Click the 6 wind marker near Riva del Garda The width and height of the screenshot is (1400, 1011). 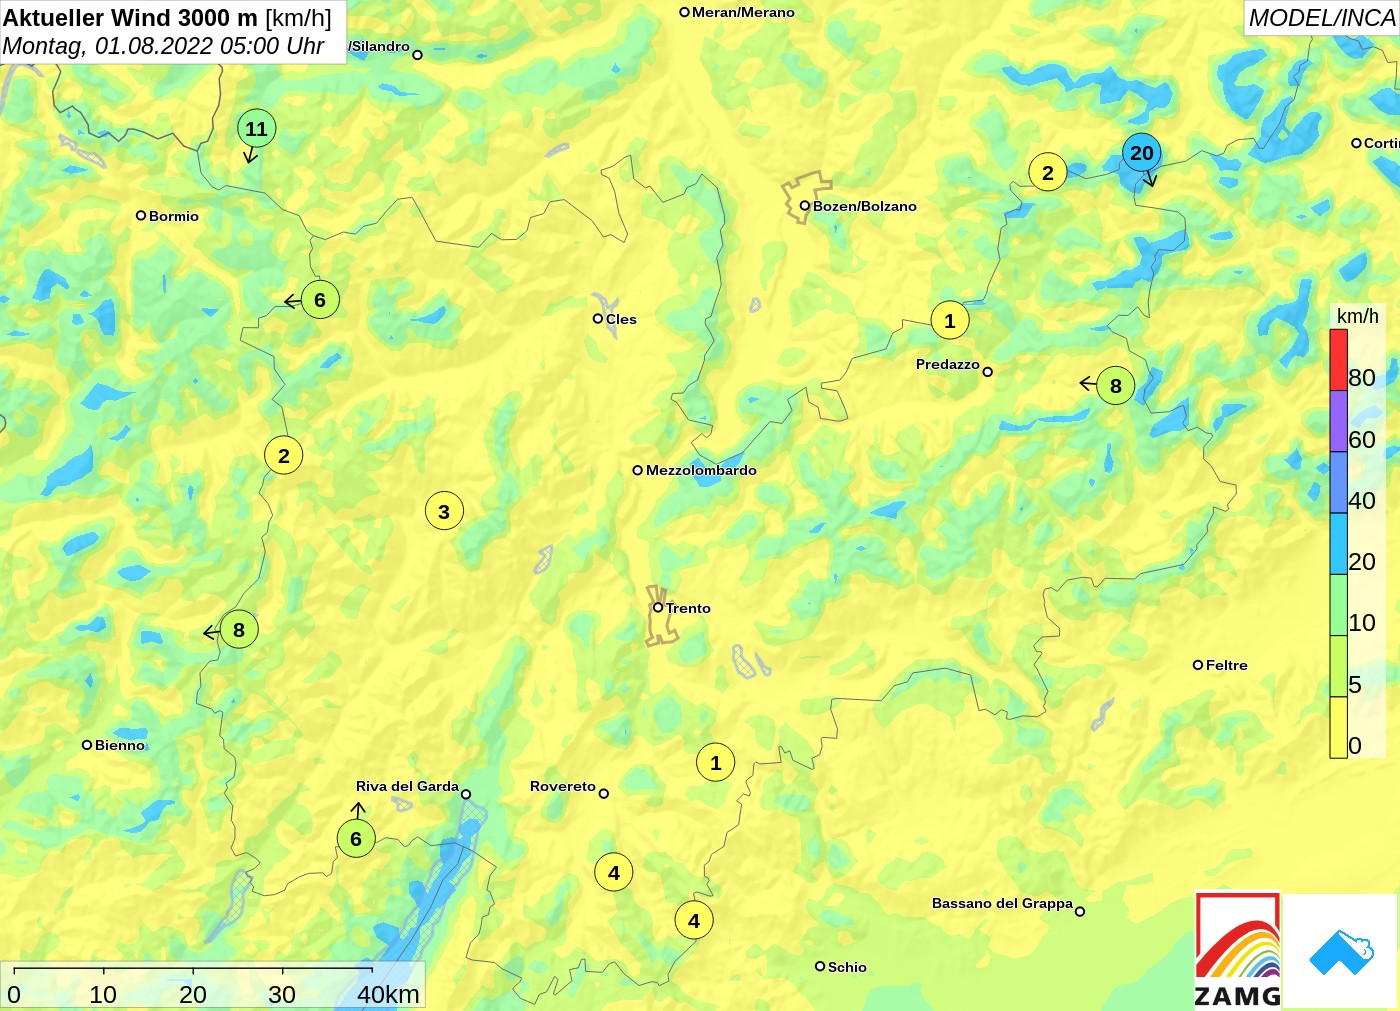click(356, 839)
